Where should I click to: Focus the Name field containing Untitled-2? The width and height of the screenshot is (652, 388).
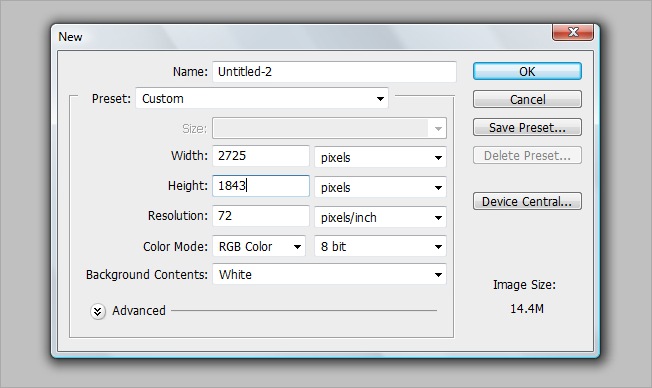click(334, 72)
